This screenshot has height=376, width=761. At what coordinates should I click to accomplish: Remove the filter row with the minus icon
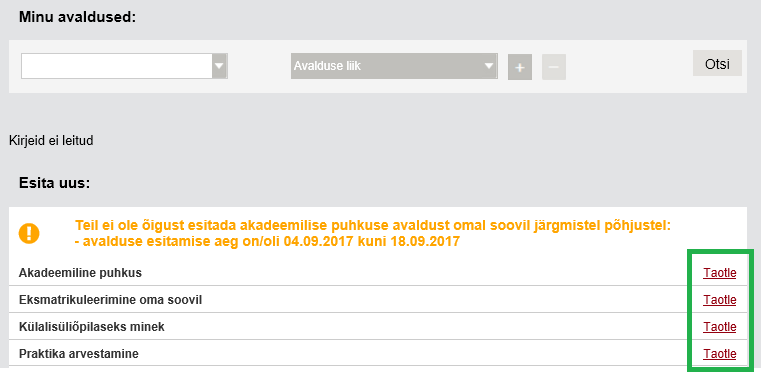point(554,67)
